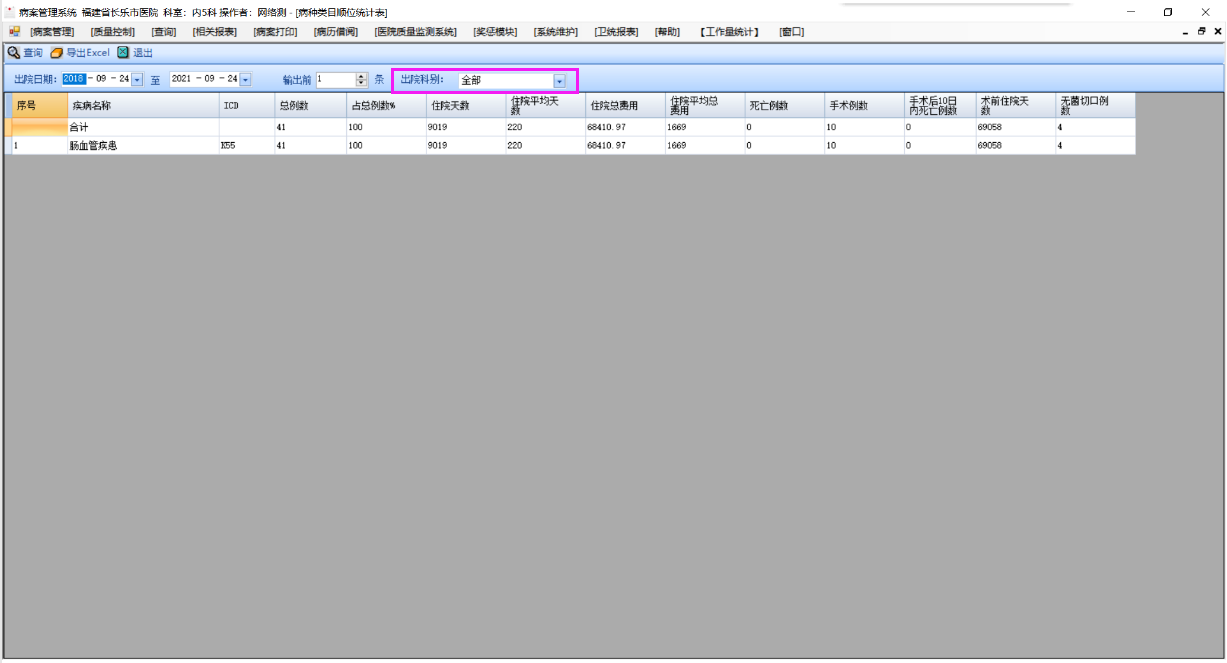Image resolution: width=1227 pixels, height=663 pixels.
Task: Restore the inner MDI child window
Action: click(1201, 32)
